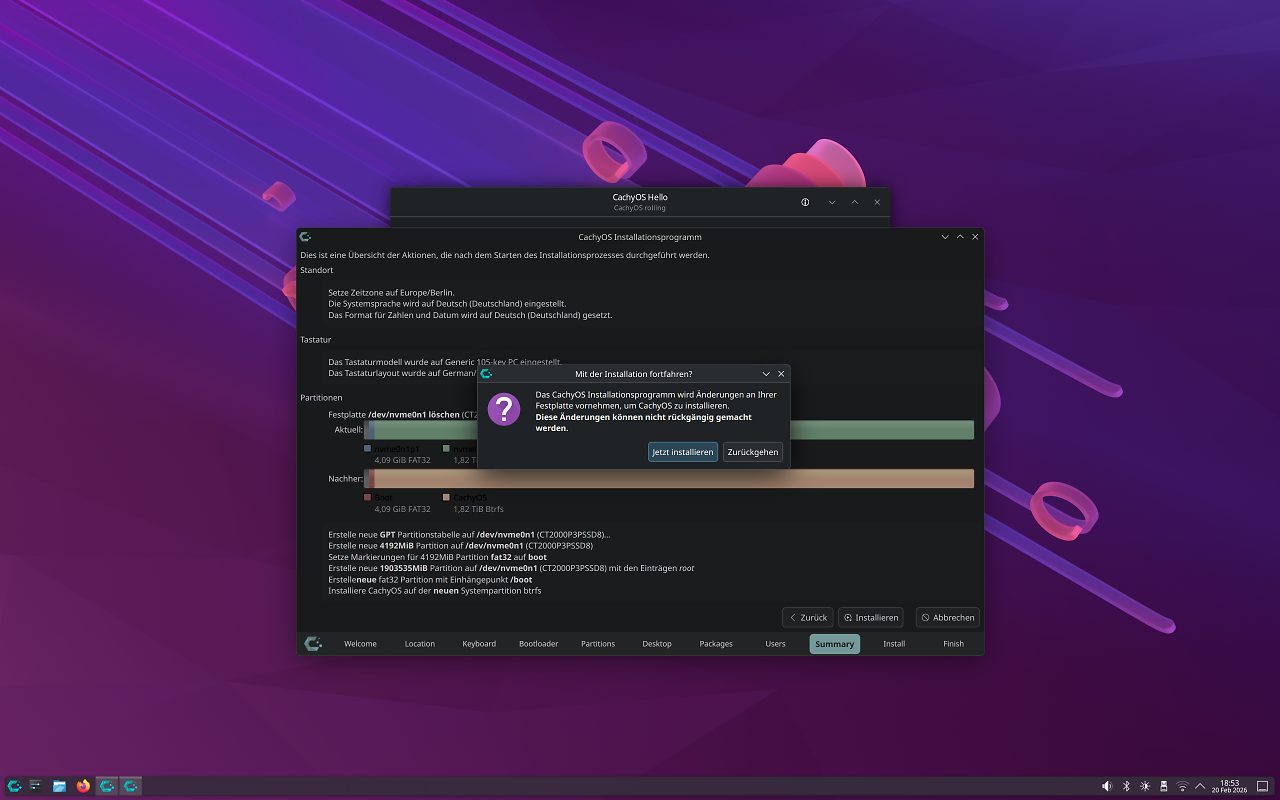Screen dimensions: 1280x800
Task: Click the down chevron in the CachyOS Hello title bar
Action: [832, 202]
